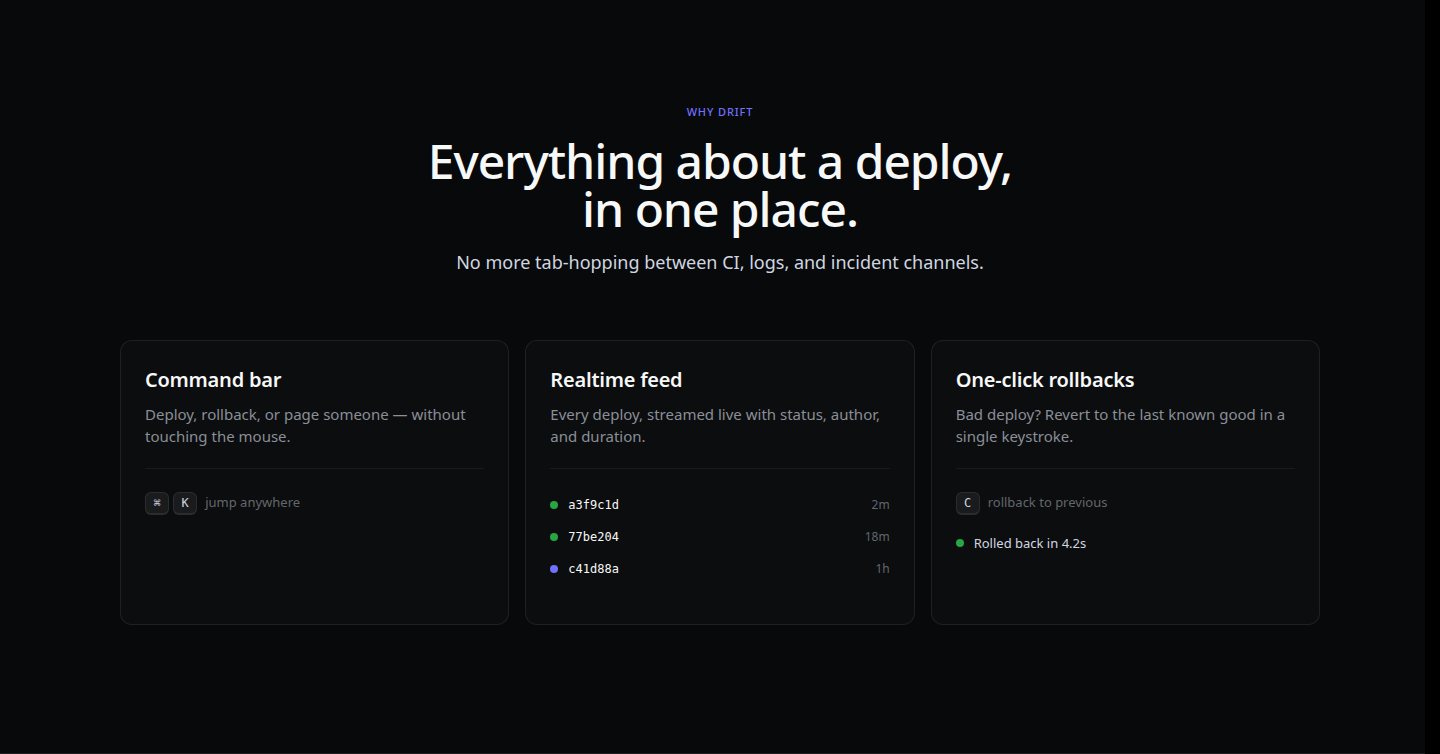Click the green dot beside Rolled back

[x=960, y=543]
